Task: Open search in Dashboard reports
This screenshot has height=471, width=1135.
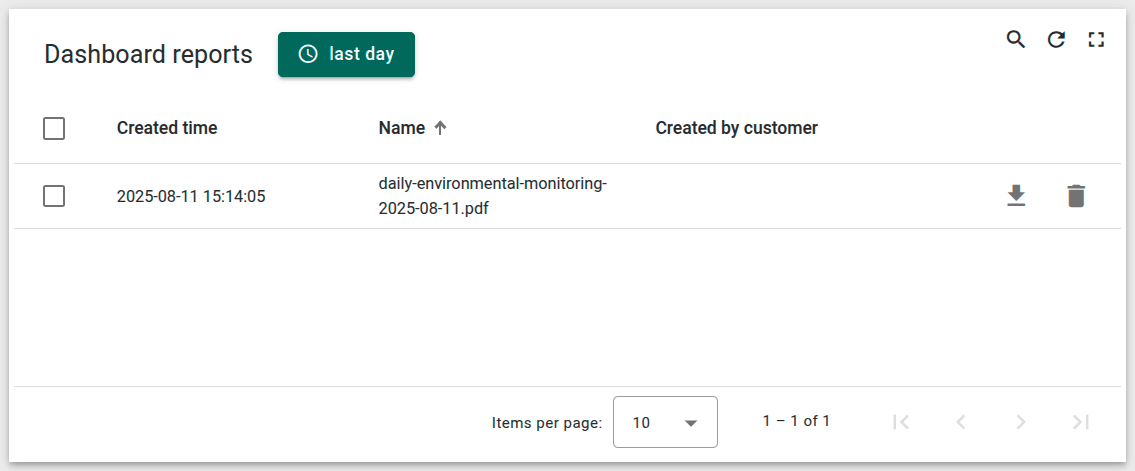Action: click(1015, 40)
